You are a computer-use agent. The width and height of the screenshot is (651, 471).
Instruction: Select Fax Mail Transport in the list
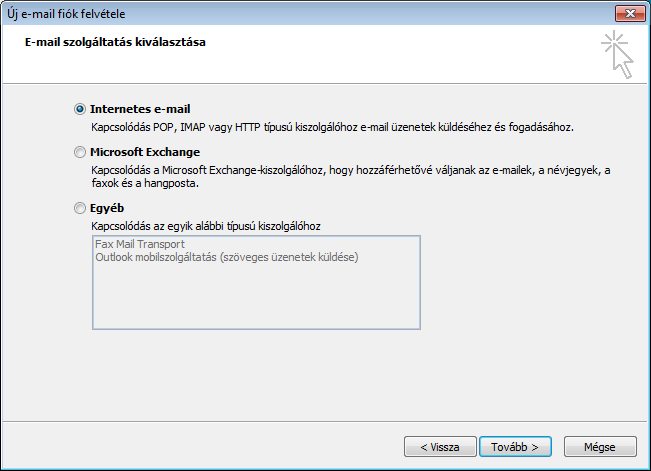(140, 244)
